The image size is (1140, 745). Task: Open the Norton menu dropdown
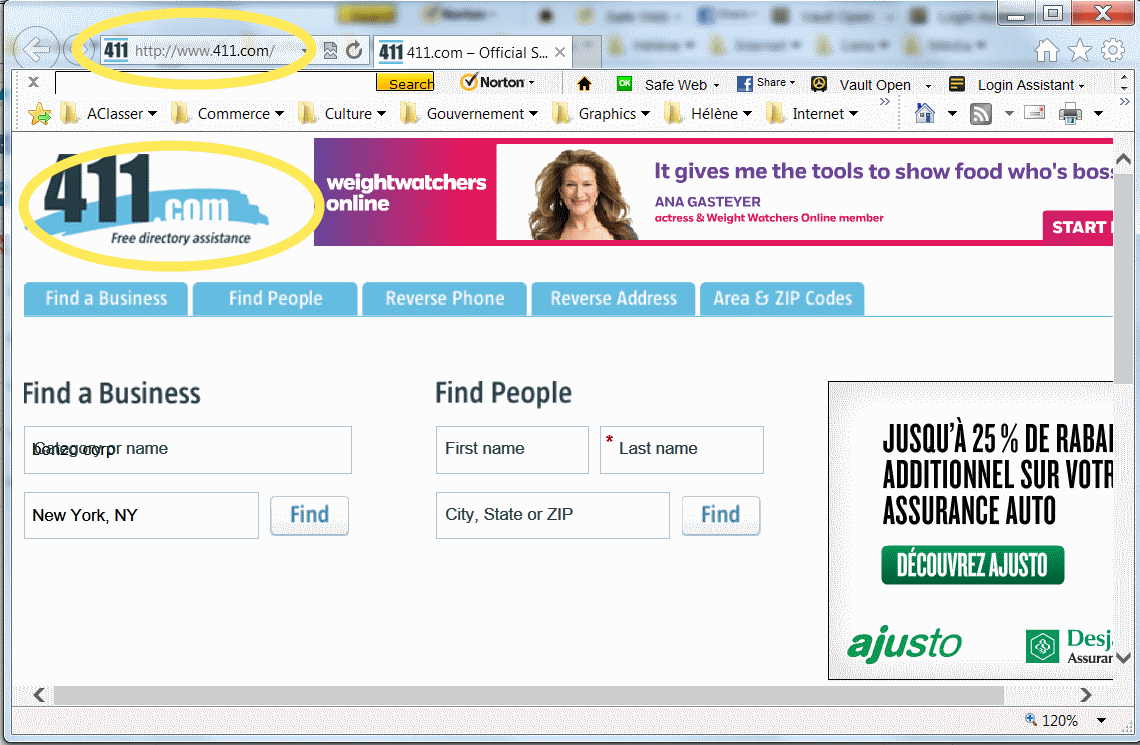coord(499,82)
